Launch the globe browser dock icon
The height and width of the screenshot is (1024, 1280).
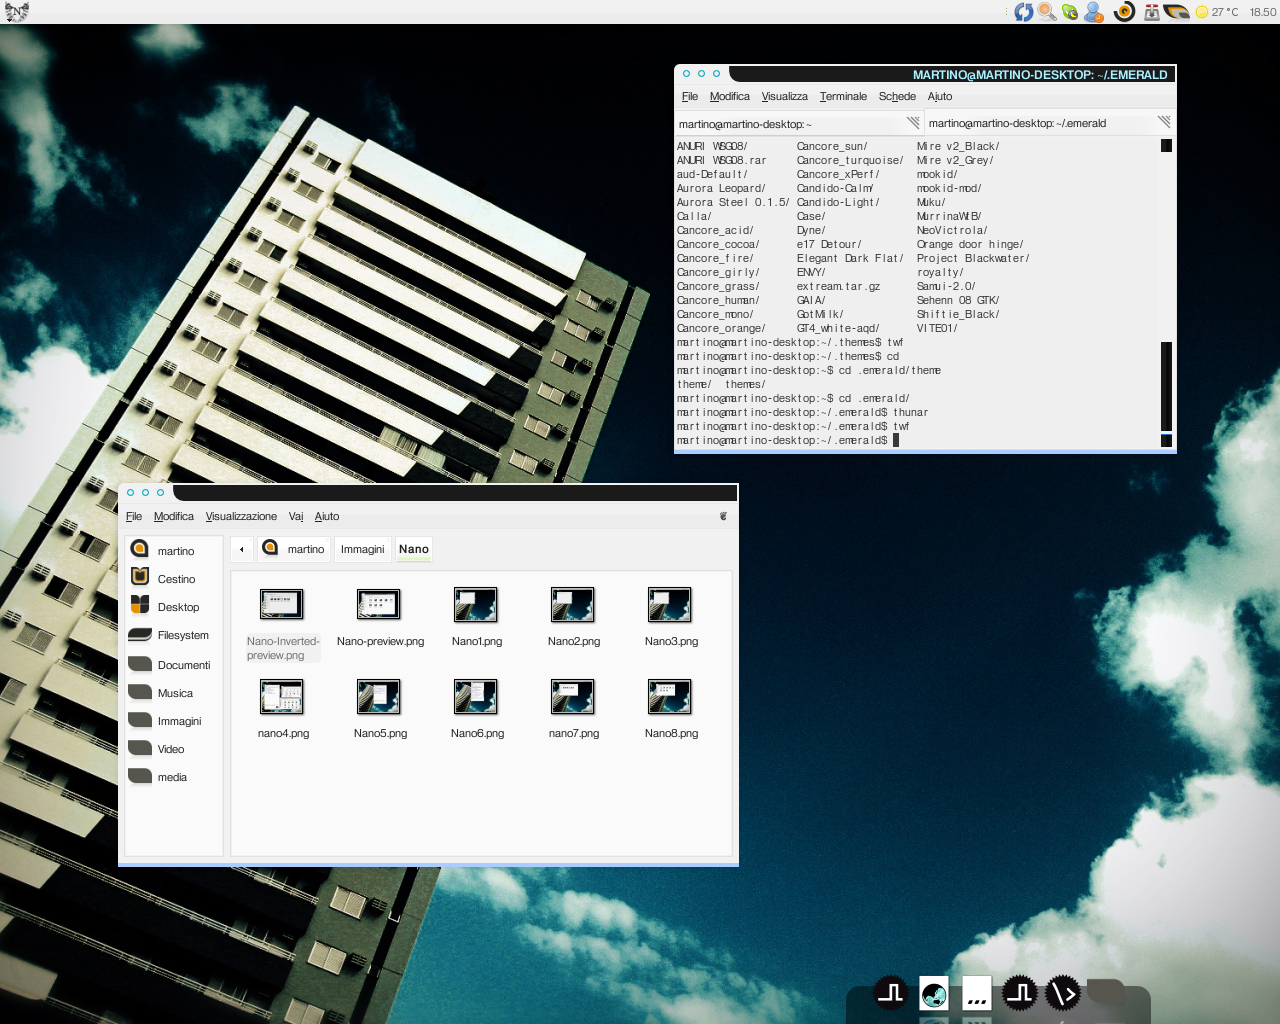click(x=934, y=993)
